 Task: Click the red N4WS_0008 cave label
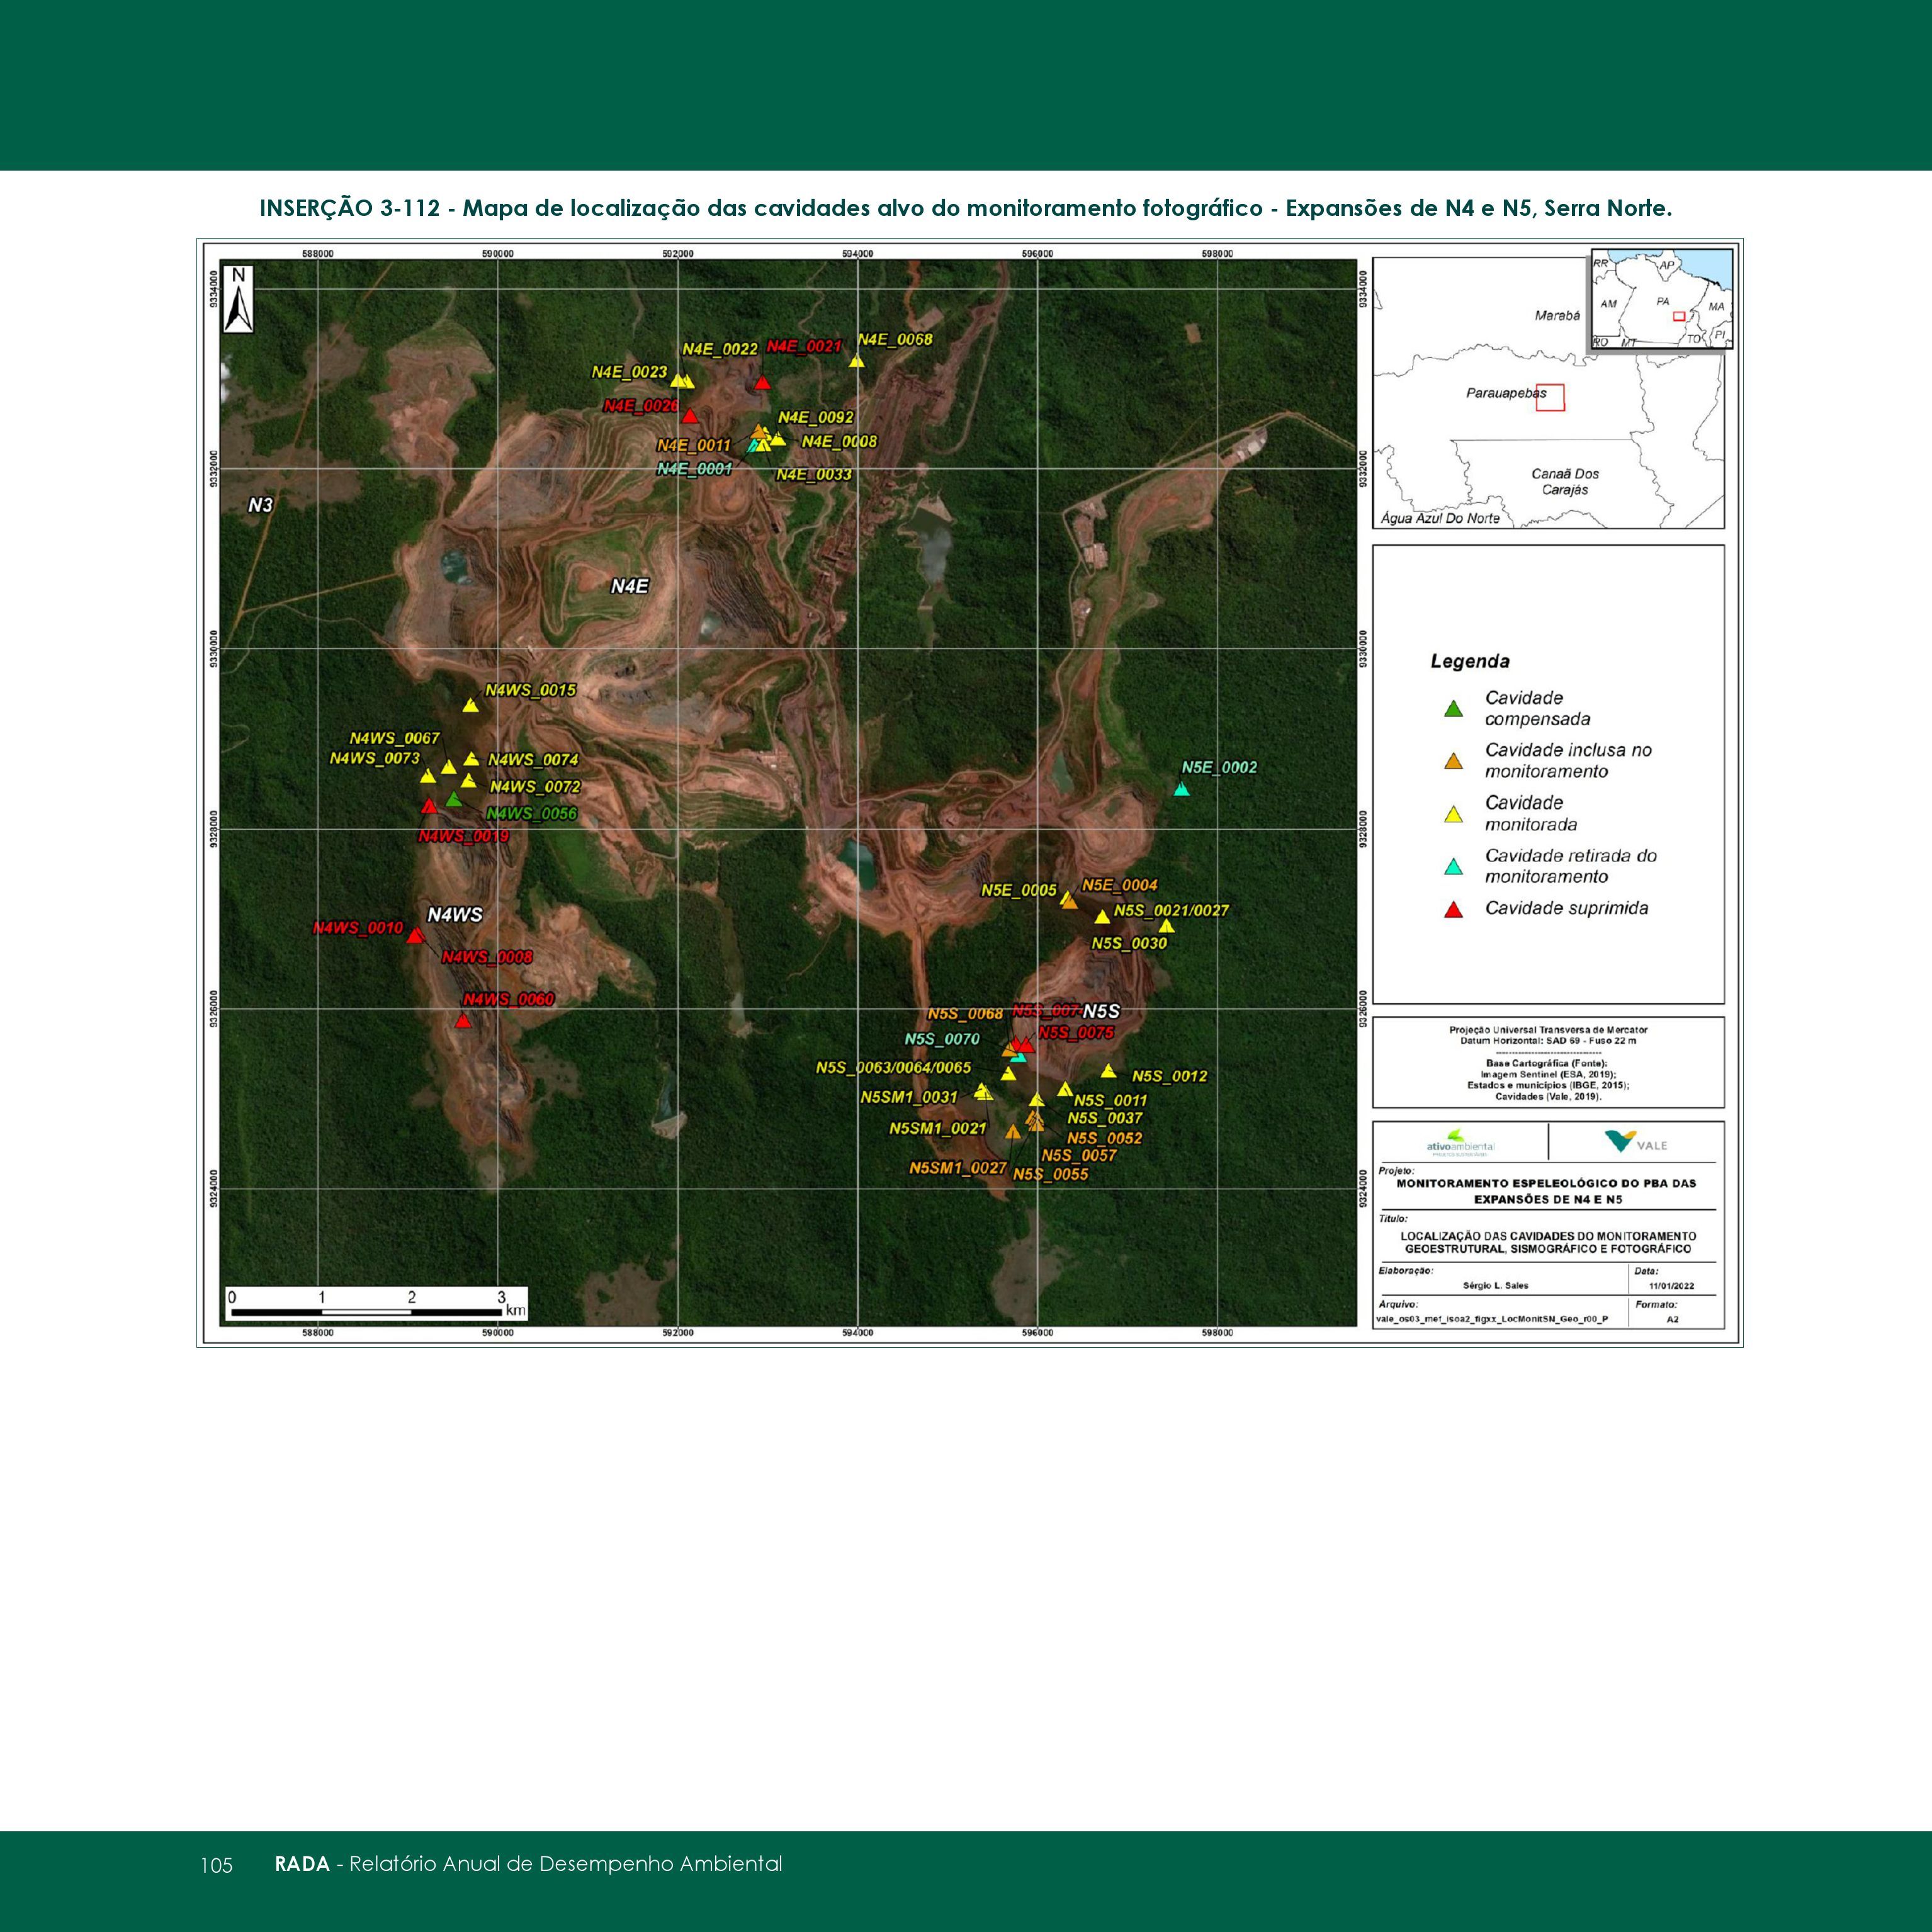[x=487, y=957]
